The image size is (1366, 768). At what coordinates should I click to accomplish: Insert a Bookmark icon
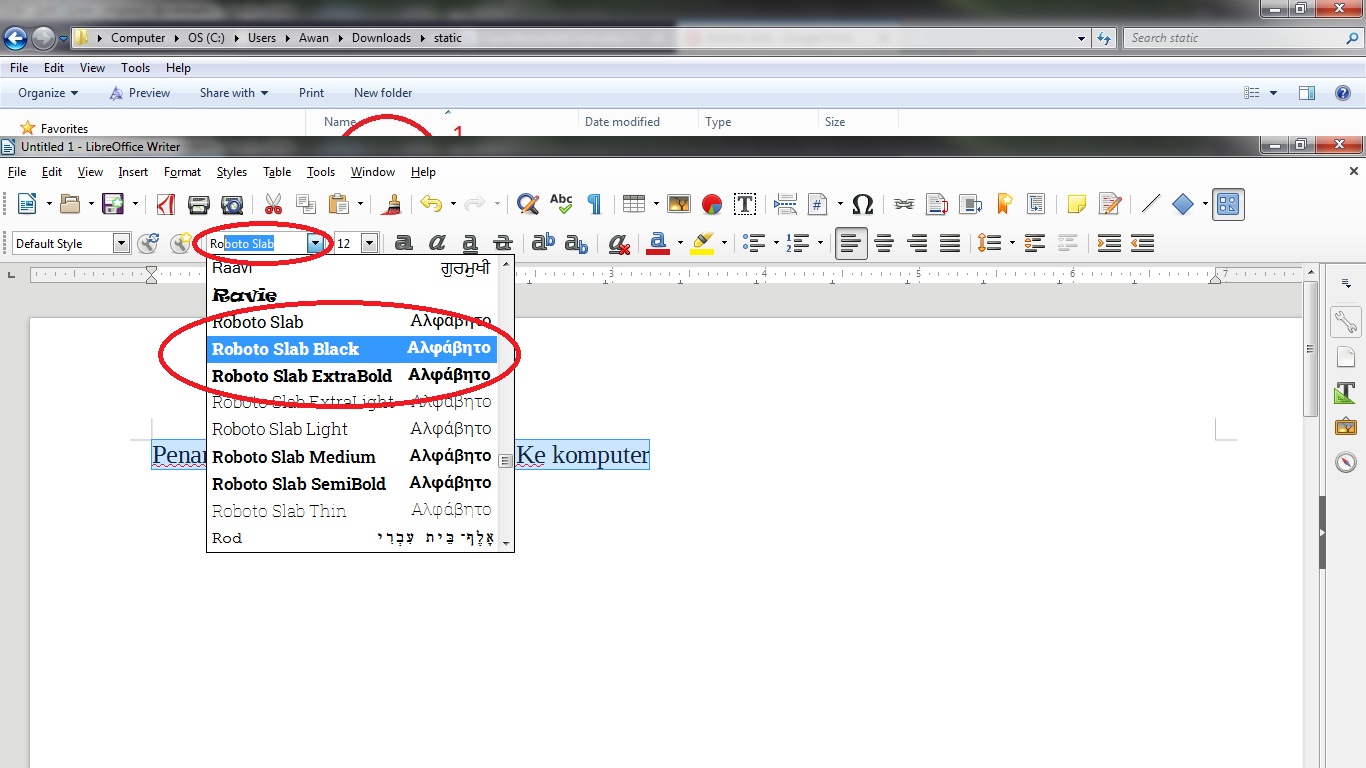(x=1004, y=204)
